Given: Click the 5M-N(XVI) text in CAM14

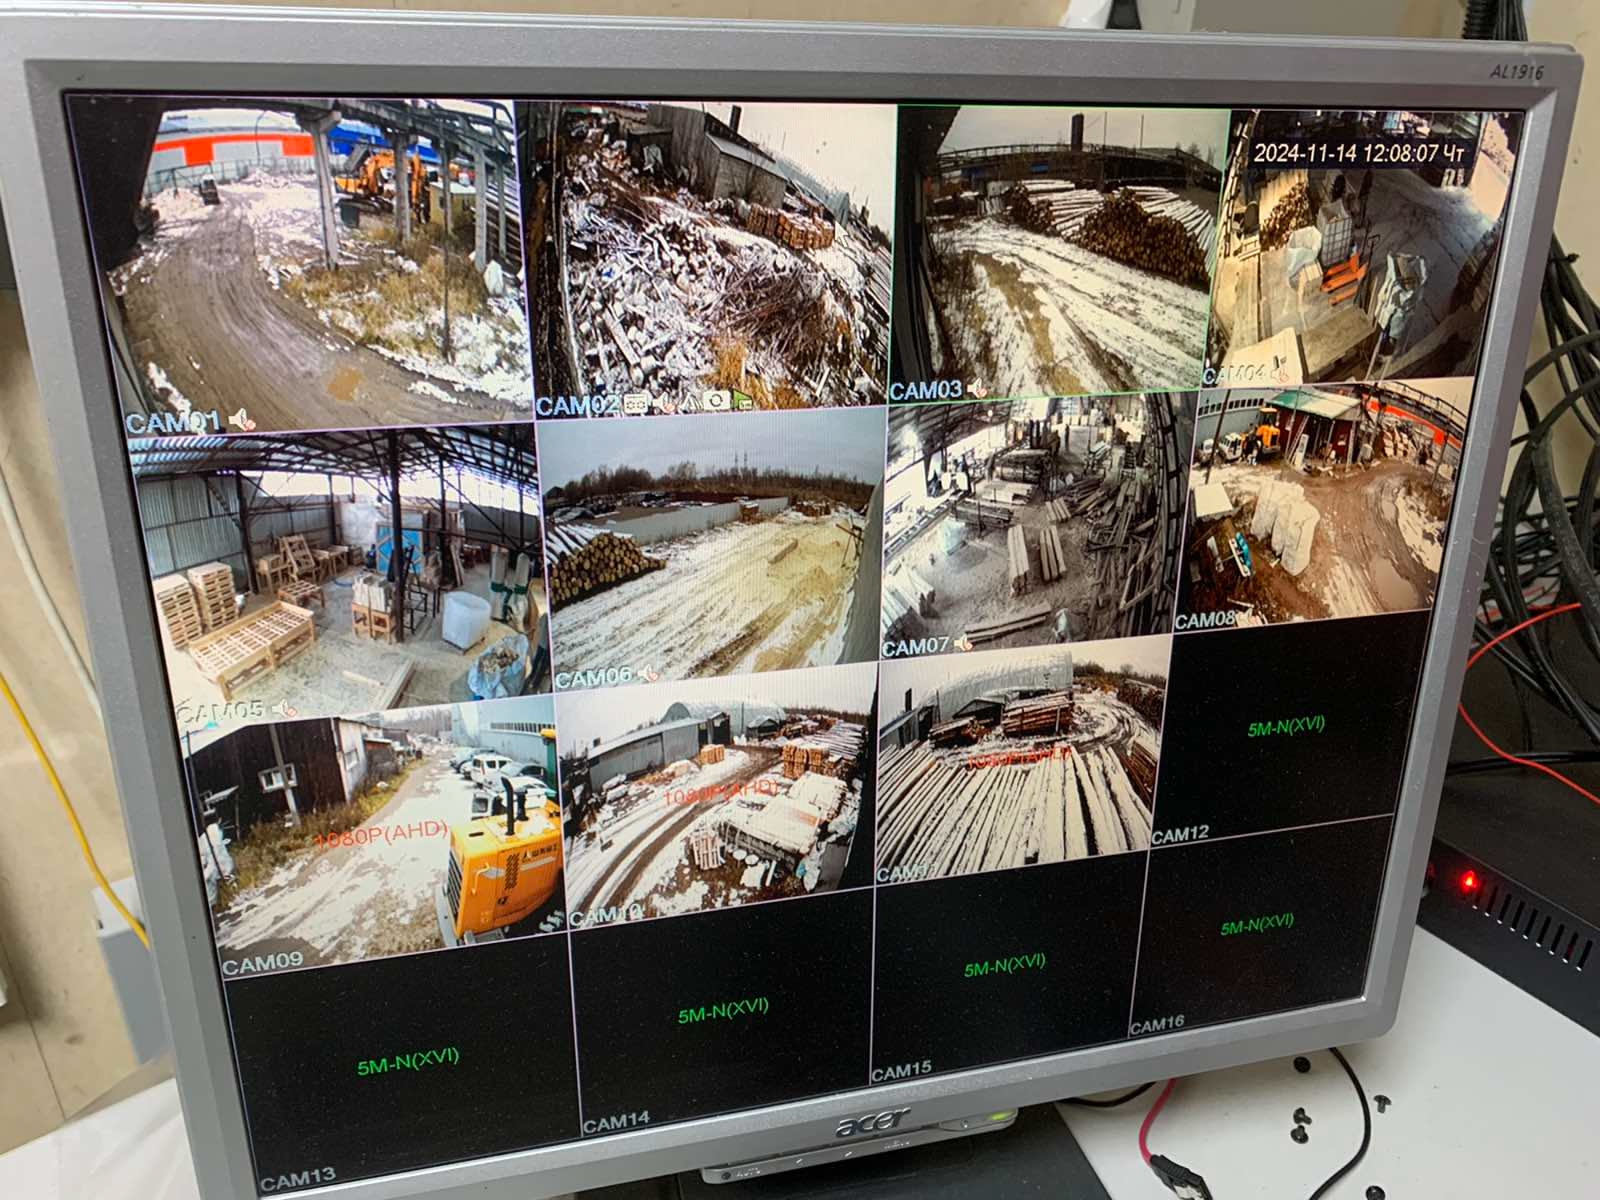Looking at the screenshot, I should tap(721, 1011).
